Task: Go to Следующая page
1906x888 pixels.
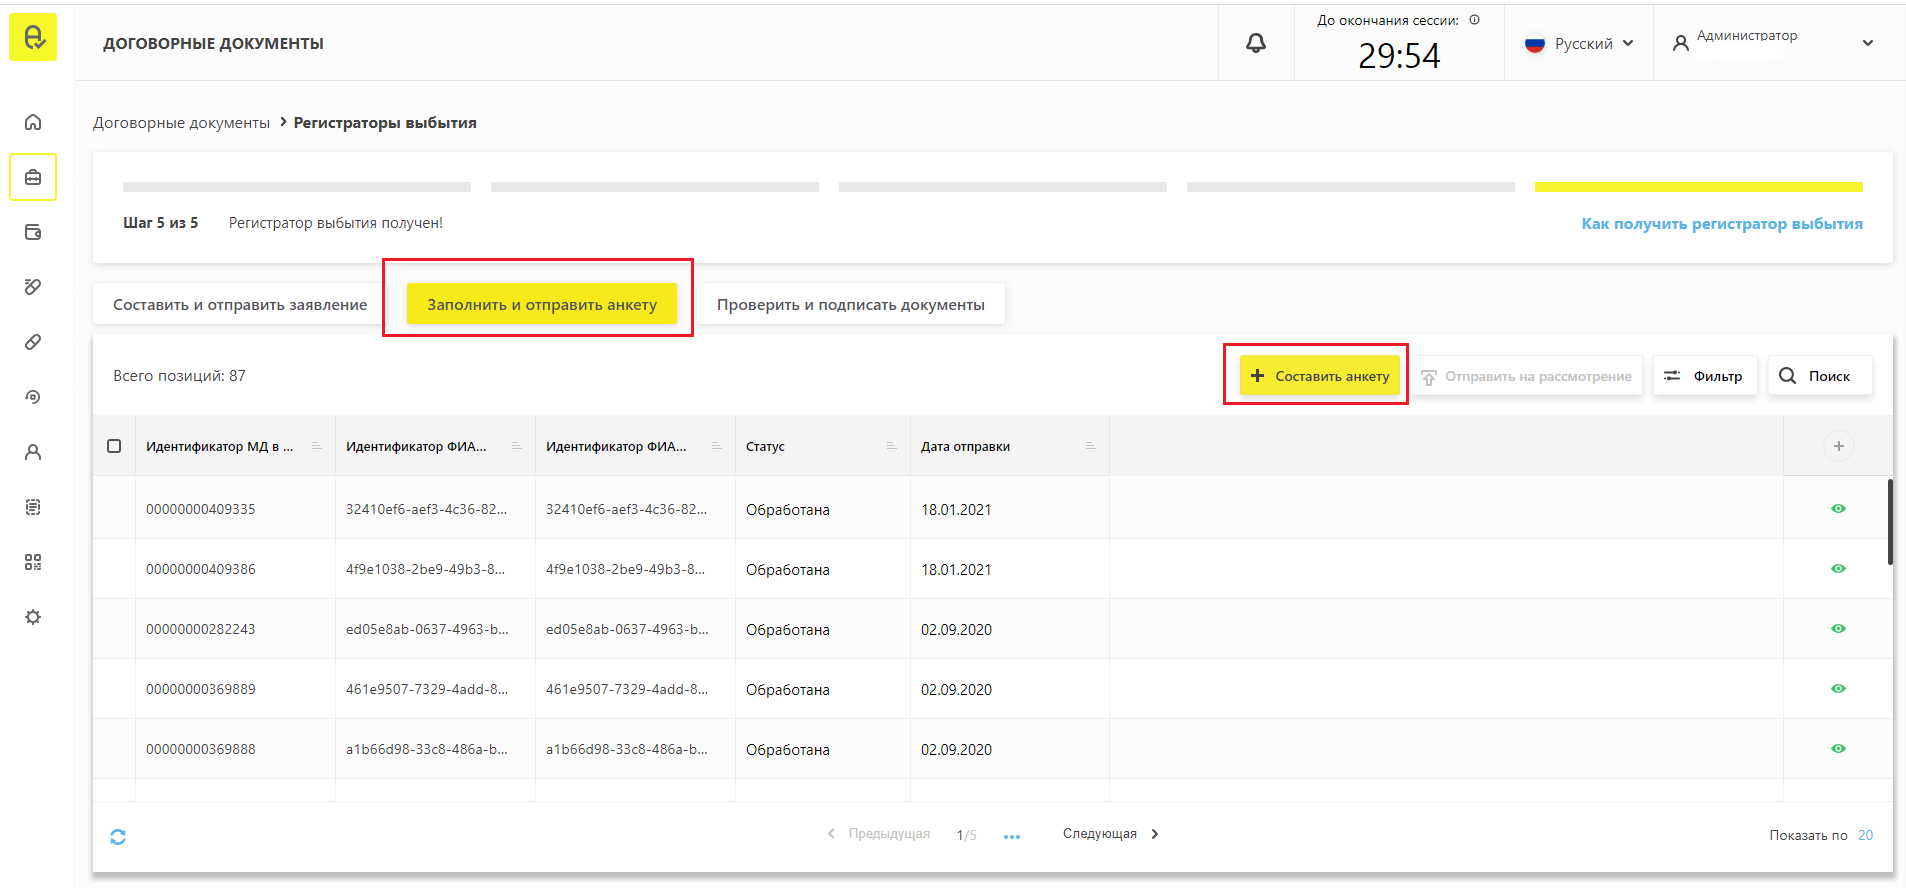Action: click(1110, 834)
